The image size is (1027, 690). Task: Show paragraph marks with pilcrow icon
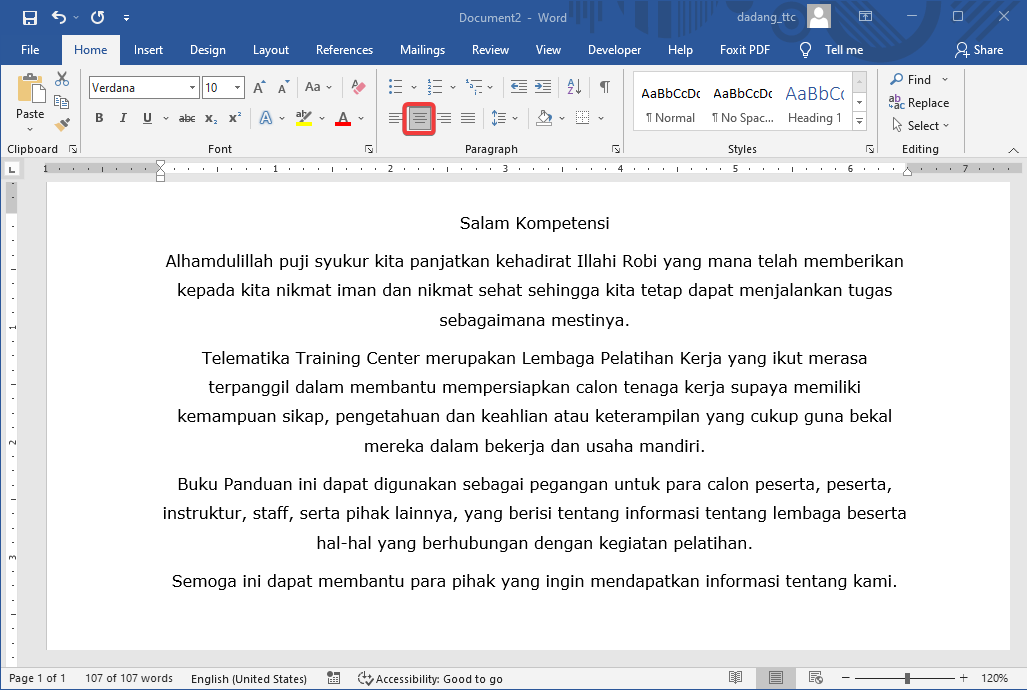pyautogui.click(x=604, y=87)
